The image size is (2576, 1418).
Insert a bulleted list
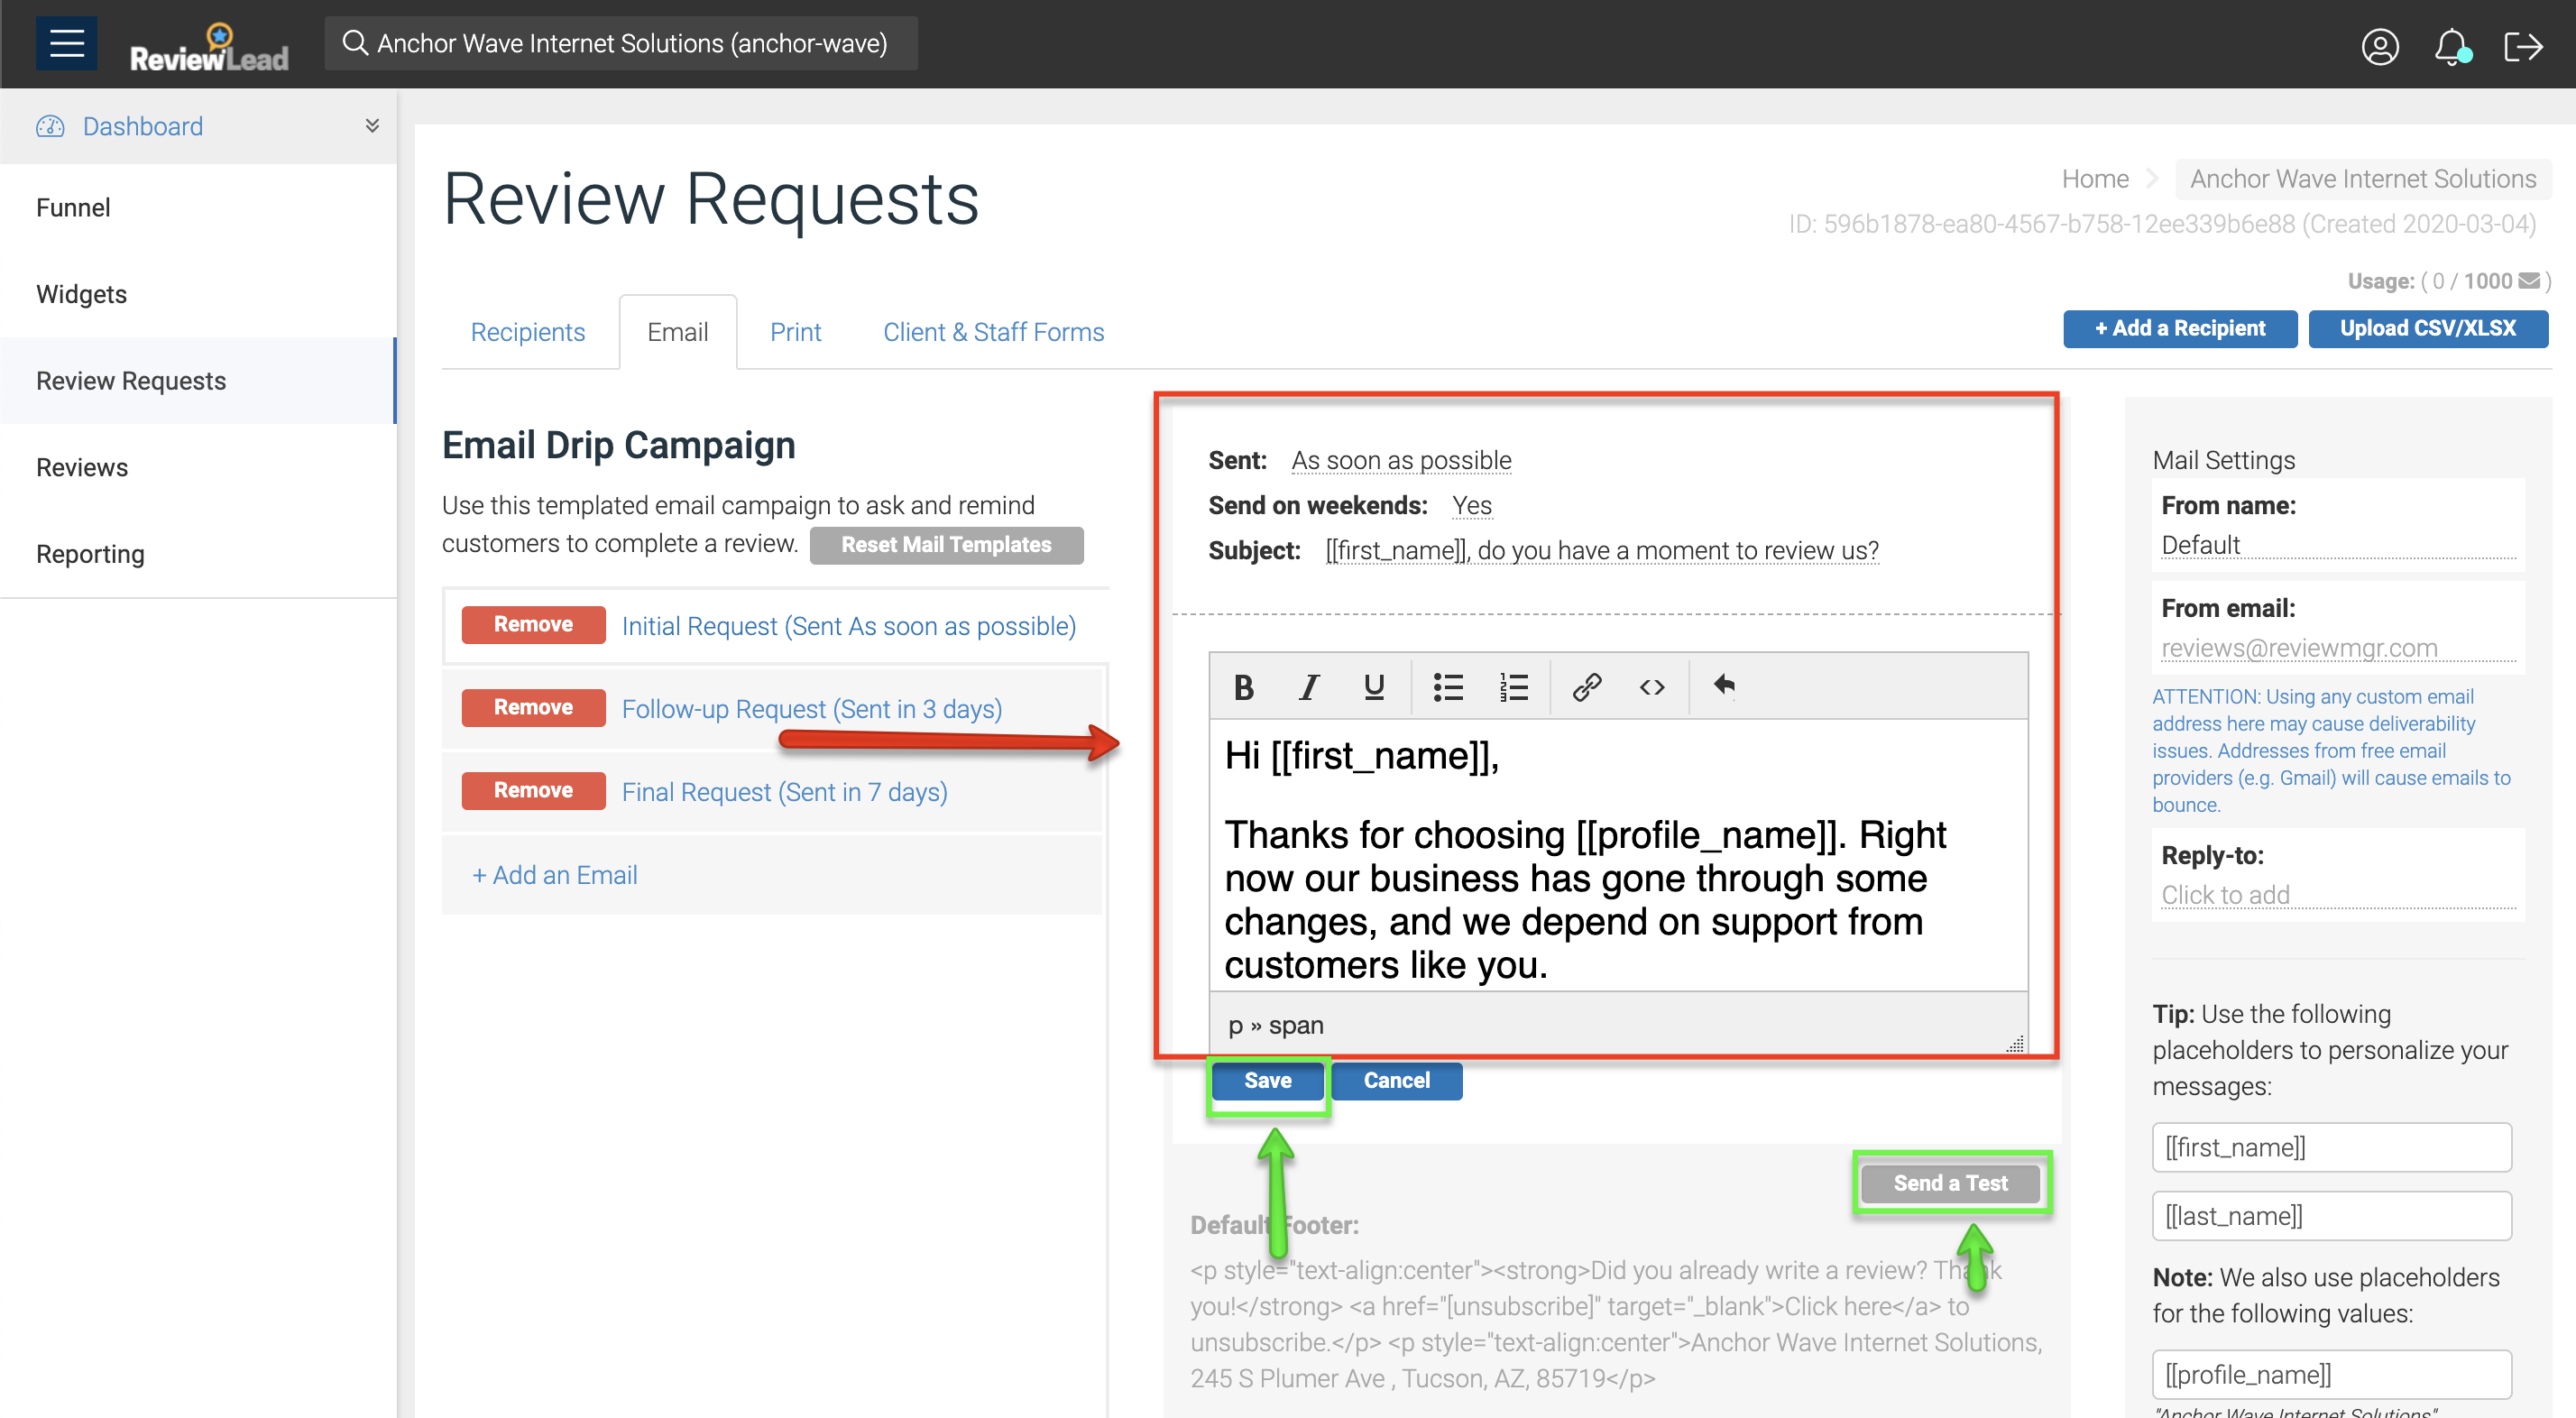click(x=1447, y=687)
